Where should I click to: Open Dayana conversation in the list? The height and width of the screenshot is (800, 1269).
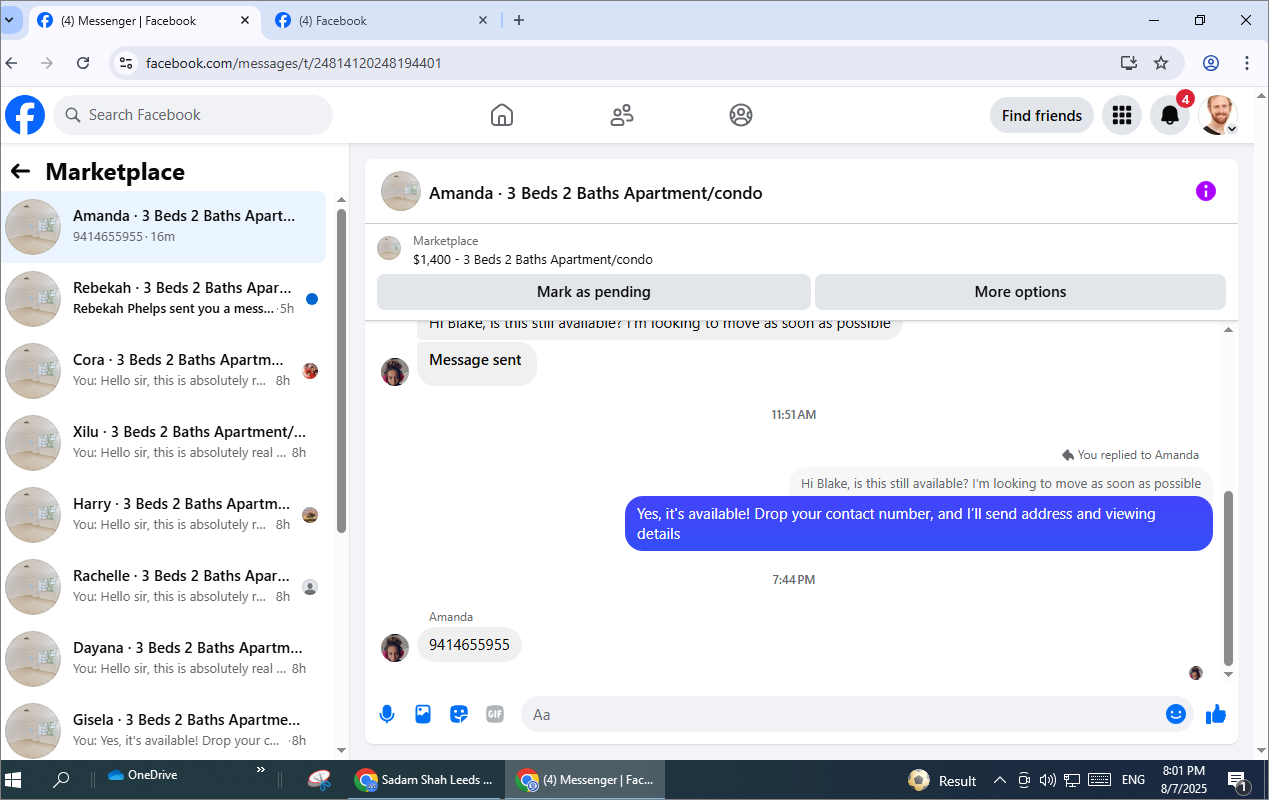tap(164, 659)
